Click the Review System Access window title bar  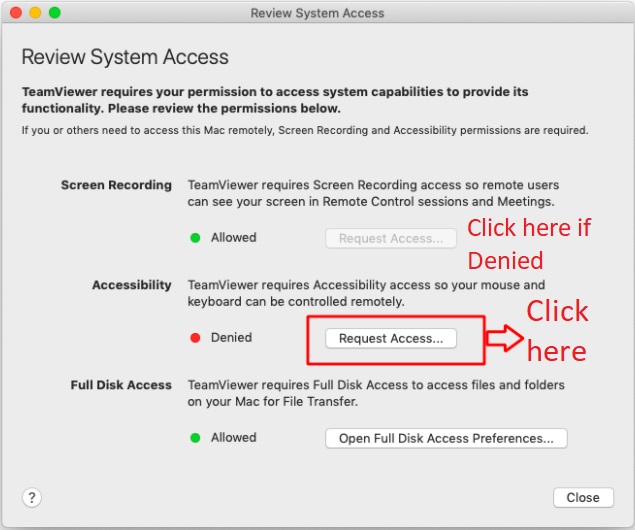[318, 13]
